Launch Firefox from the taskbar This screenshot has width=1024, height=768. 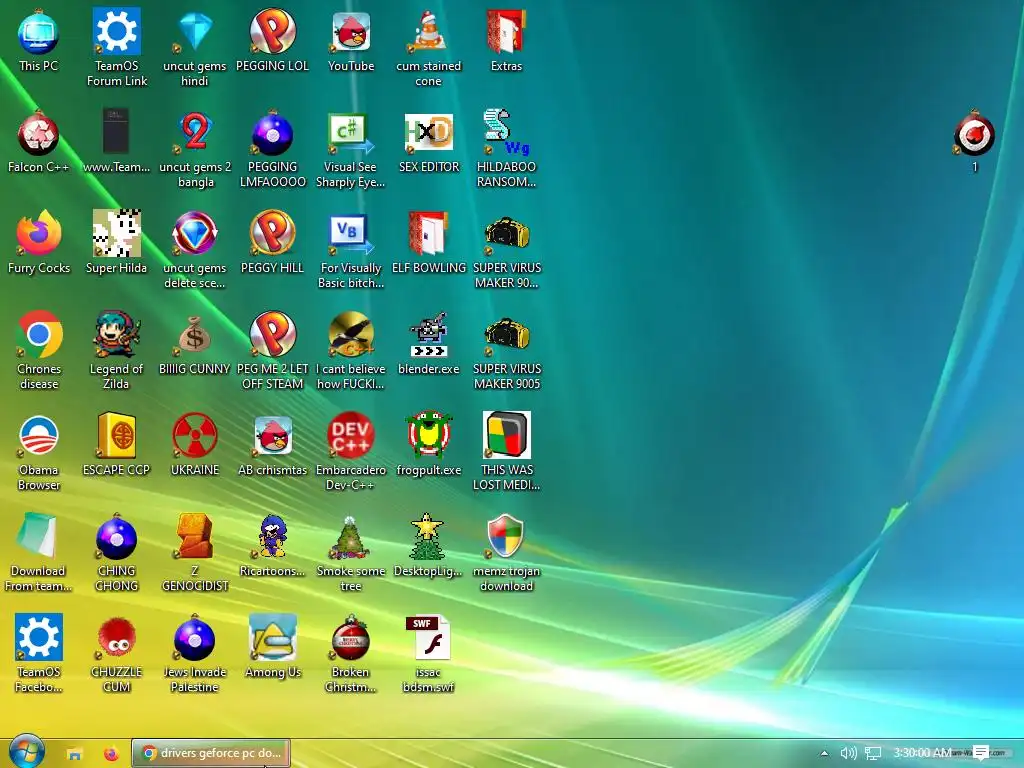[x=111, y=754]
